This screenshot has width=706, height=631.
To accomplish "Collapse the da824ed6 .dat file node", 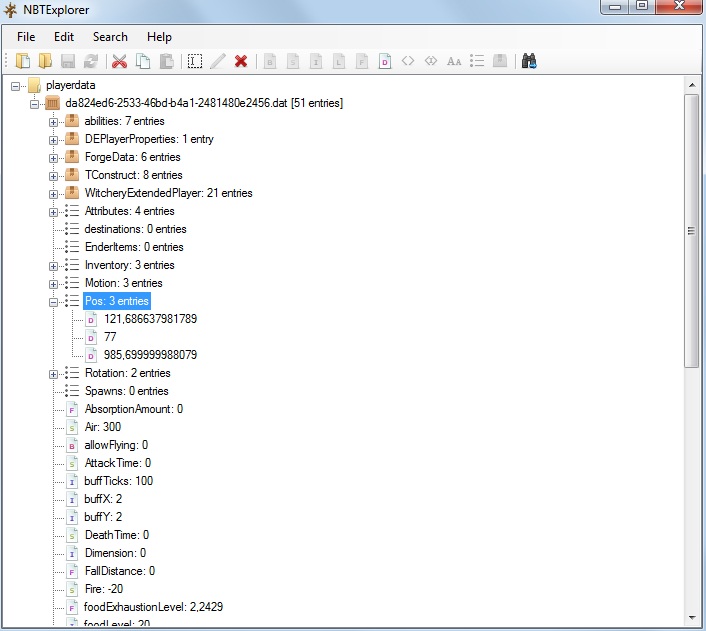I will point(34,104).
